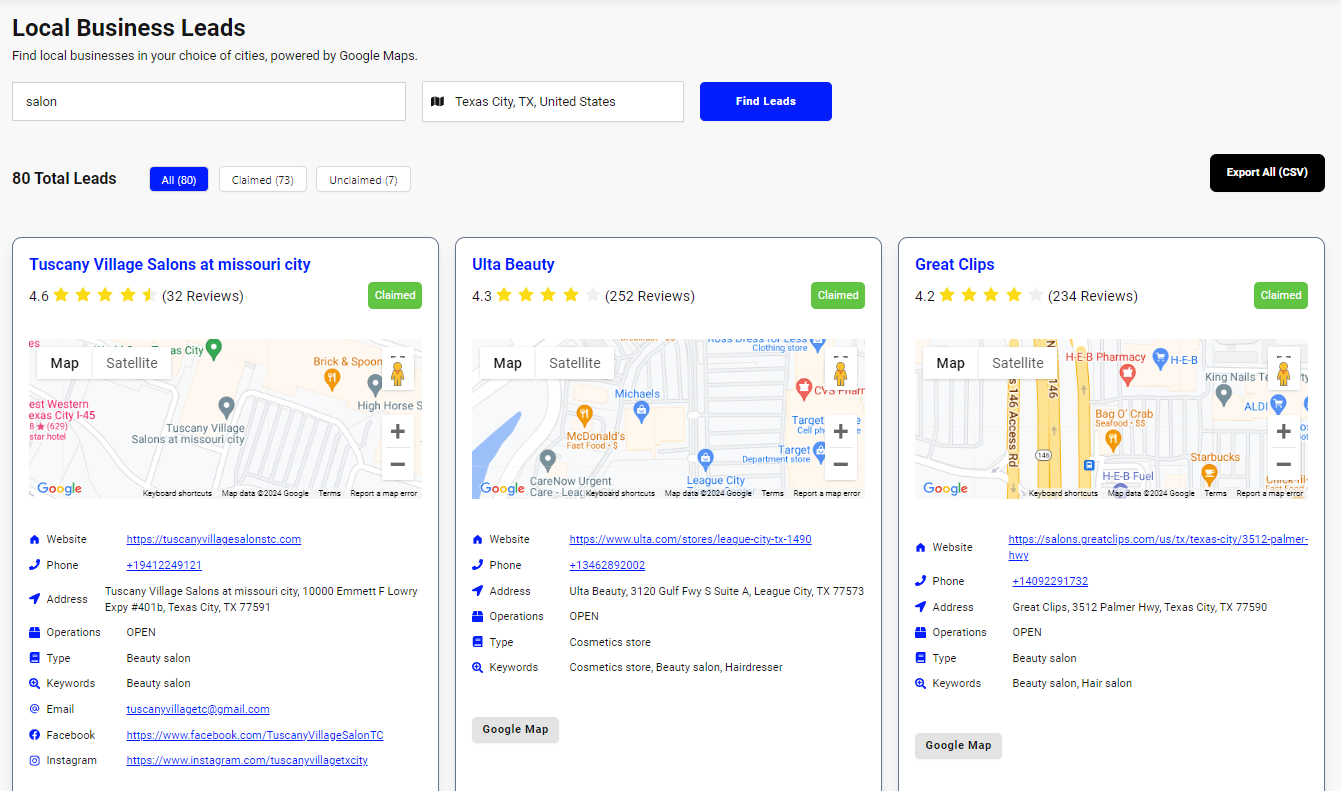Select the All (80) filter tab
Viewport: 1341px width, 791px height.
178,179
